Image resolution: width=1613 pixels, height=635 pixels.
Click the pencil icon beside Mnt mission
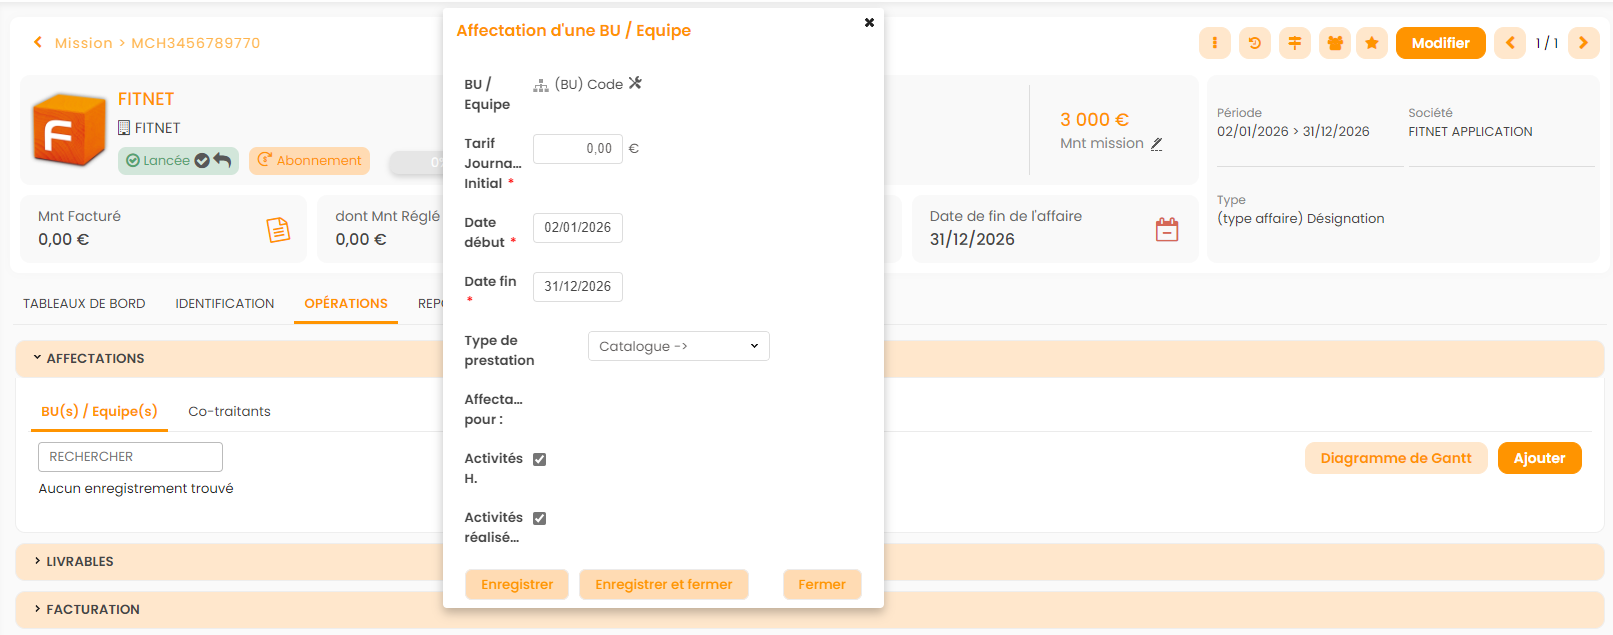click(1156, 144)
